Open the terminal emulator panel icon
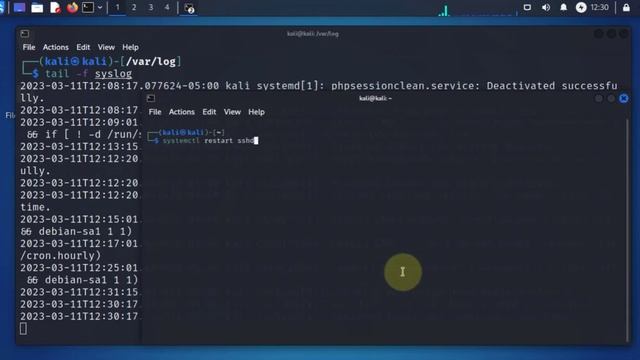 point(88,7)
